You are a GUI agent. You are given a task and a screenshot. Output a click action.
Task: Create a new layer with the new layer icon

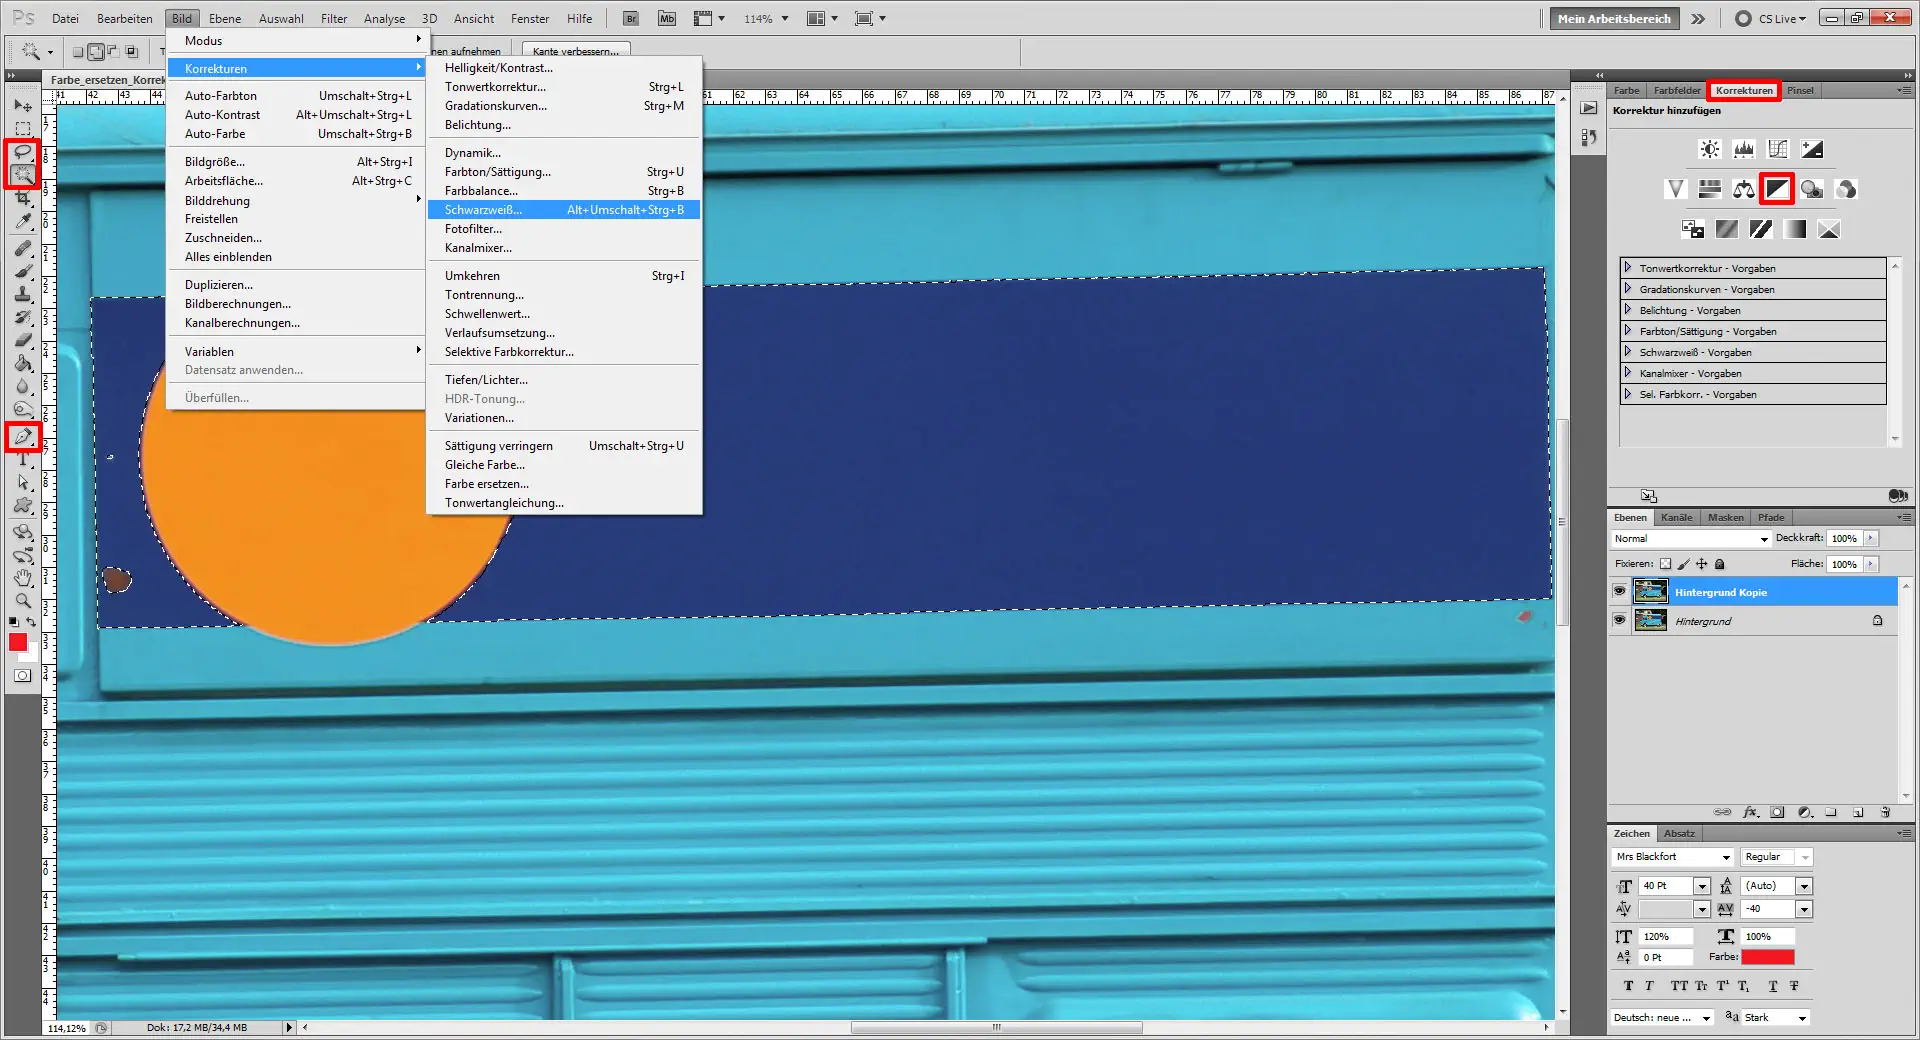point(1857,812)
